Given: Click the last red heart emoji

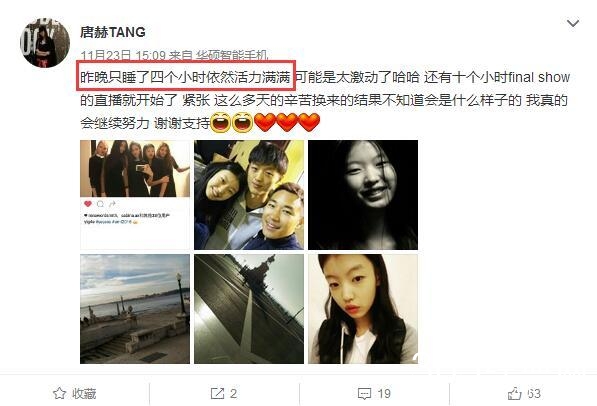Looking at the screenshot, I should pyautogui.click(x=309, y=123).
